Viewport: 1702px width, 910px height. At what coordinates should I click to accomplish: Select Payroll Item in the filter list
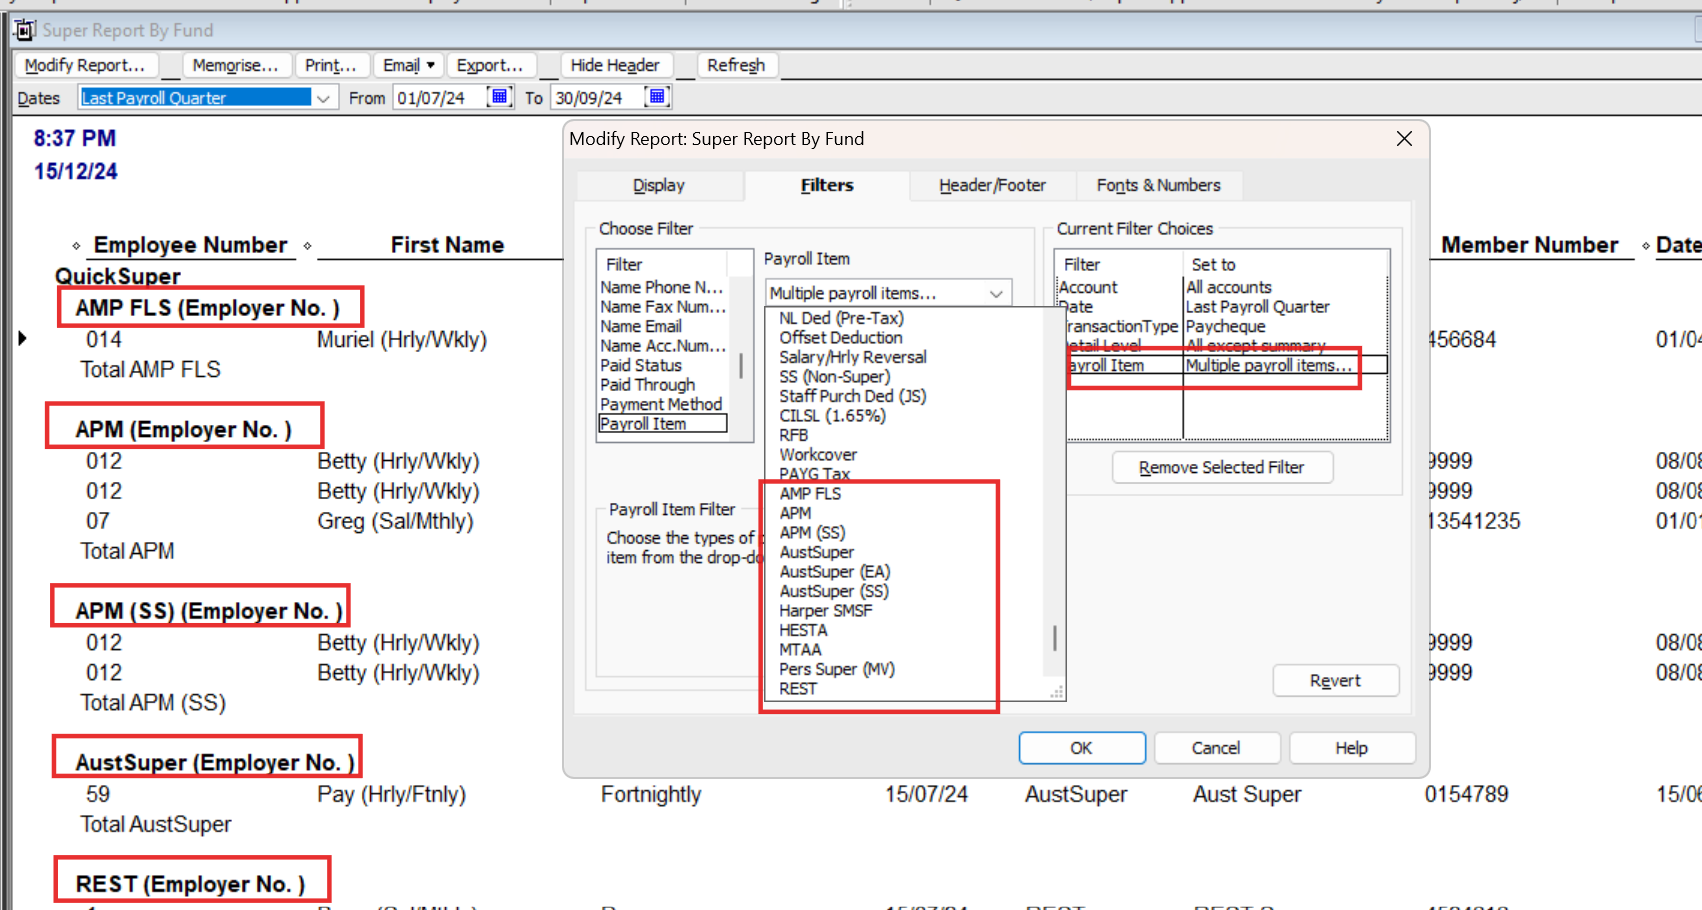tap(663, 424)
